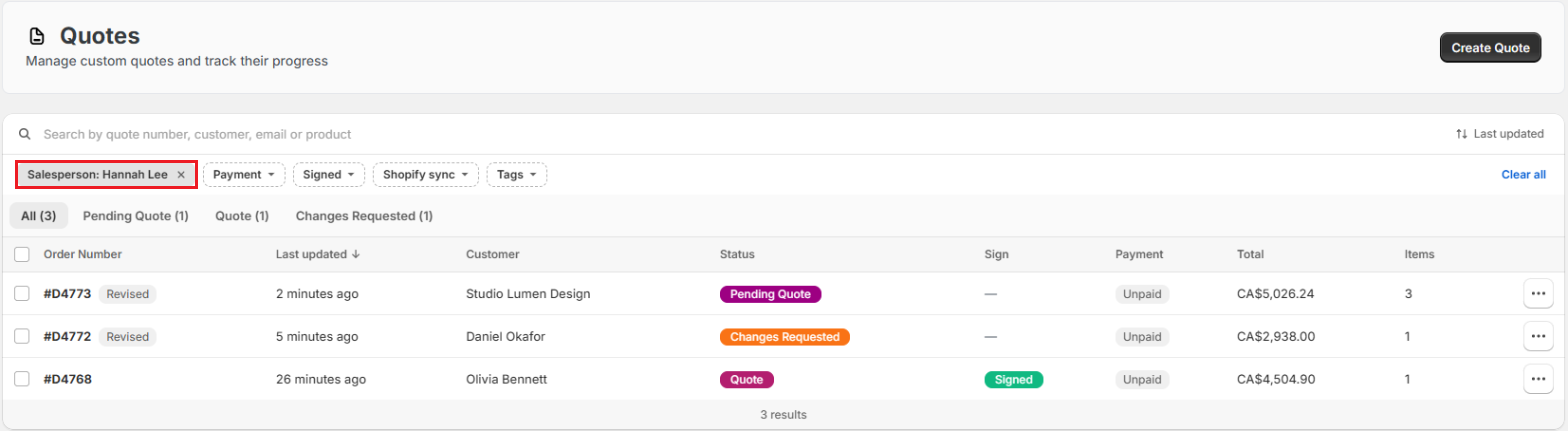Viewport: 1568px width, 431px height.
Task: Click the Unpaid badge for #D4768
Action: click(1142, 379)
